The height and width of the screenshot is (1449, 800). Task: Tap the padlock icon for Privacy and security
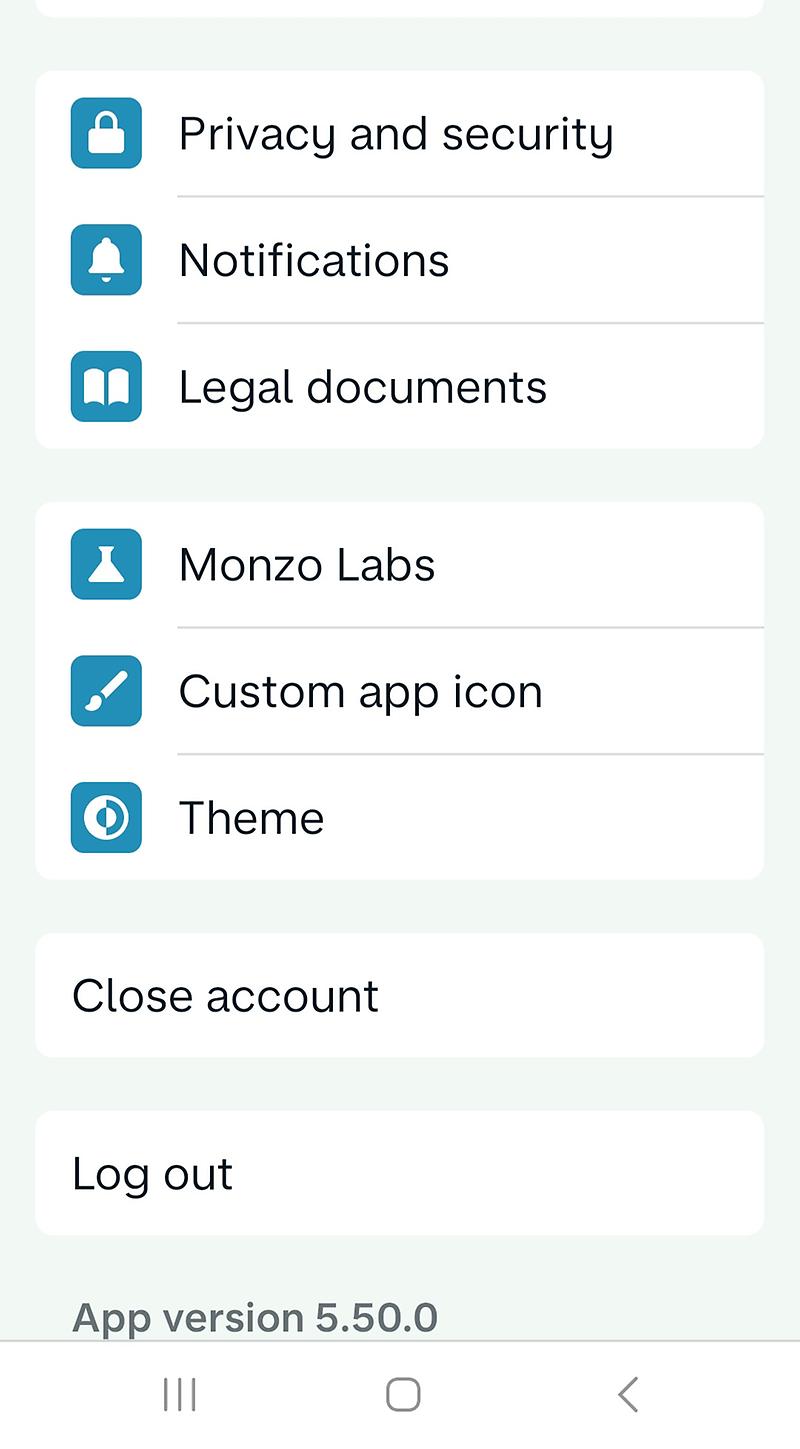click(106, 133)
